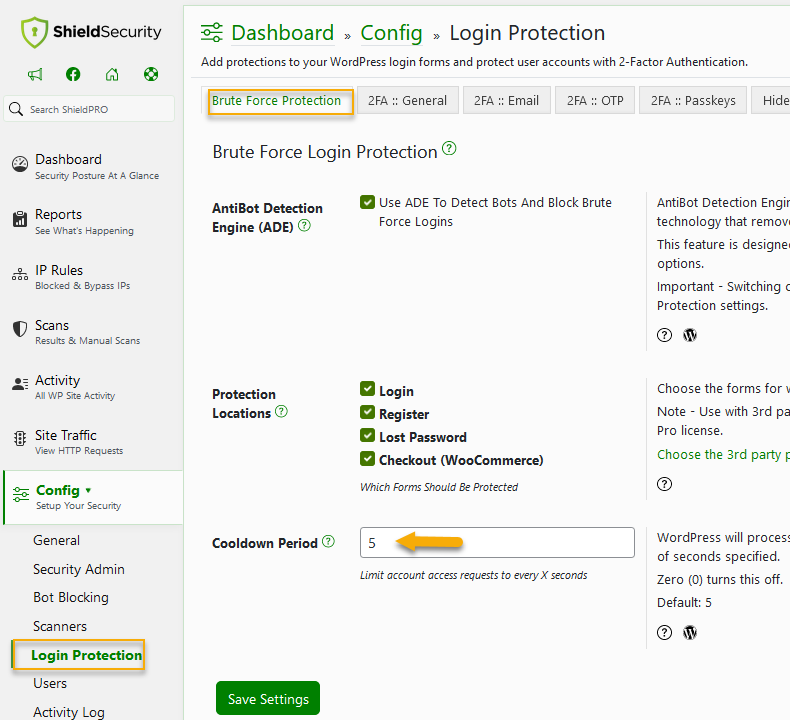Image resolution: width=790 pixels, height=720 pixels.
Task: Uncheck the Lost Password protection location
Action: point(367,435)
